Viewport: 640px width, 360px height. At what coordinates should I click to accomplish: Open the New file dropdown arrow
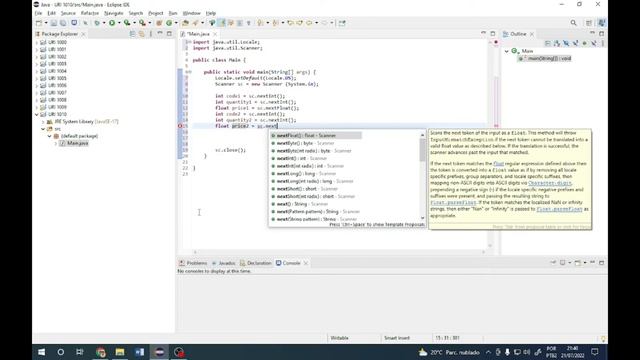(x=46, y=23)
